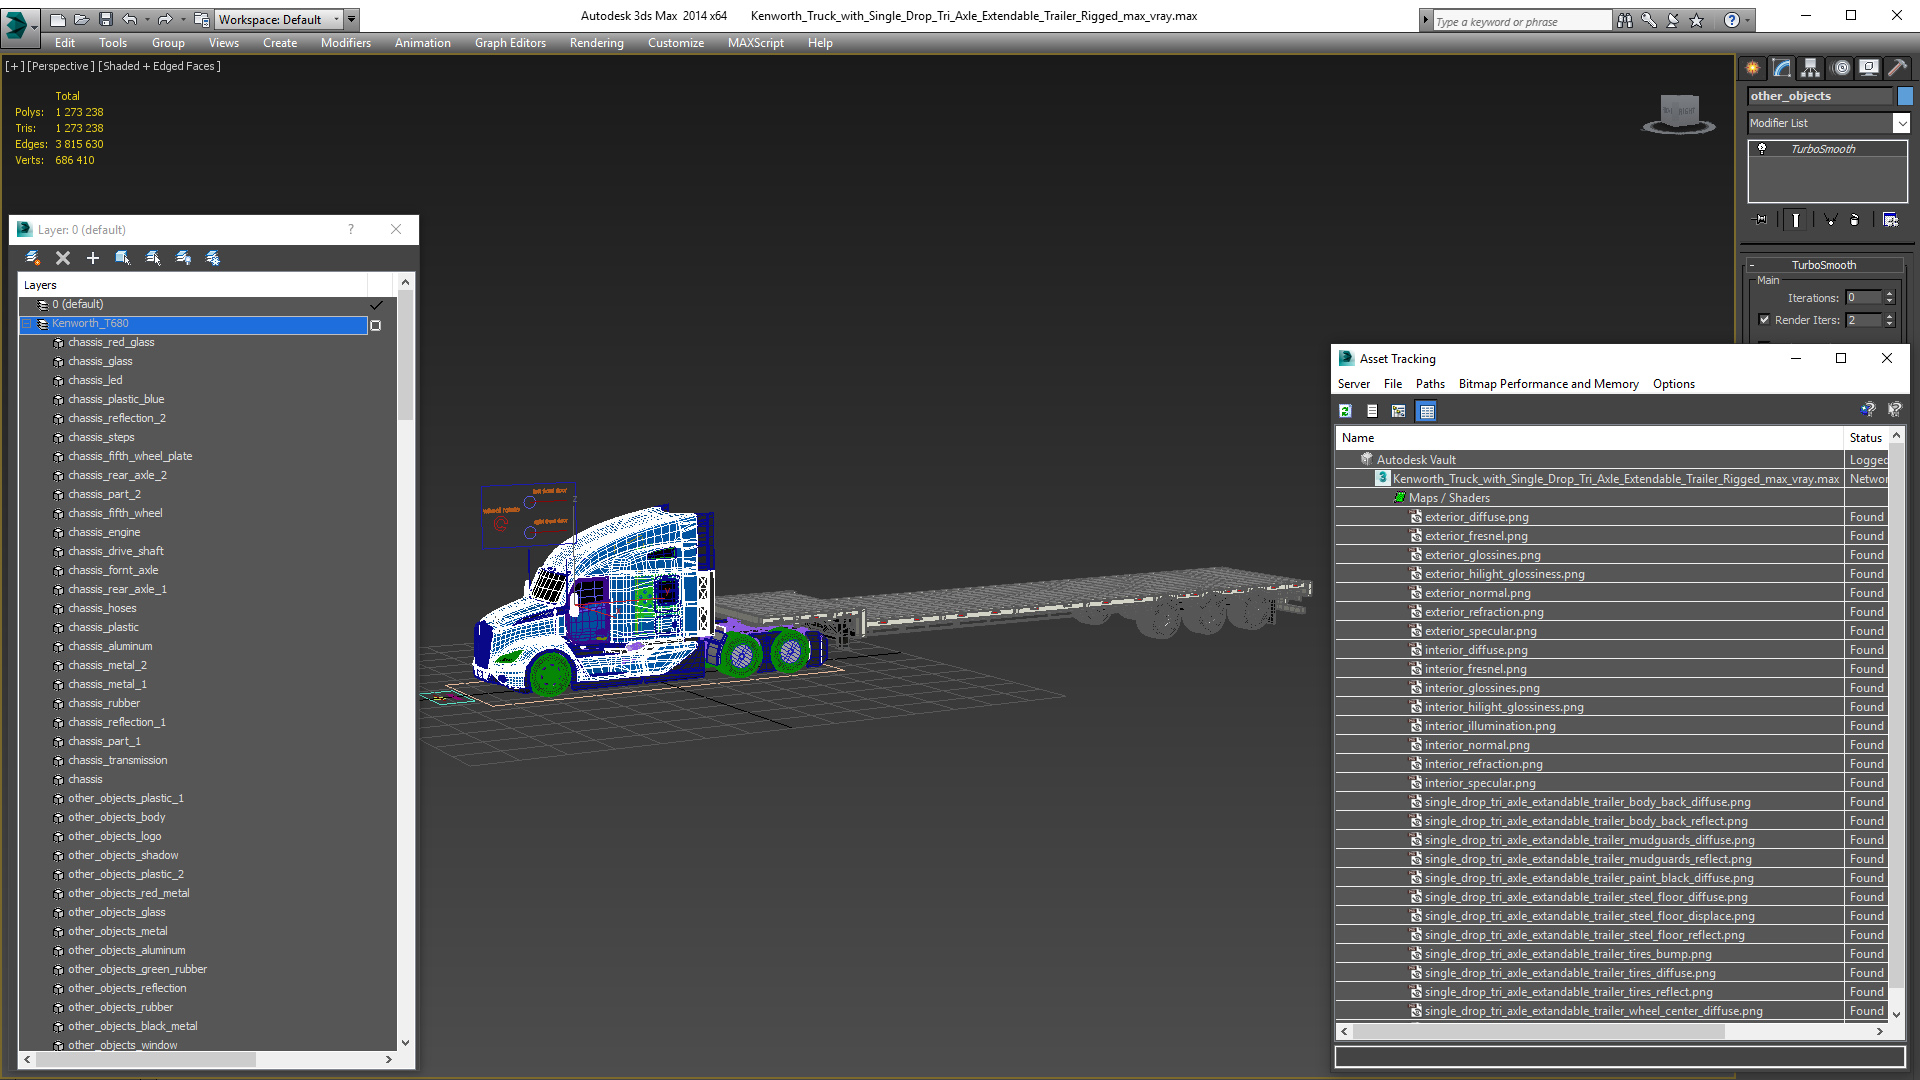Toggle the Render Iters checkbox
The image size is (1920, 1080).
1764,320
